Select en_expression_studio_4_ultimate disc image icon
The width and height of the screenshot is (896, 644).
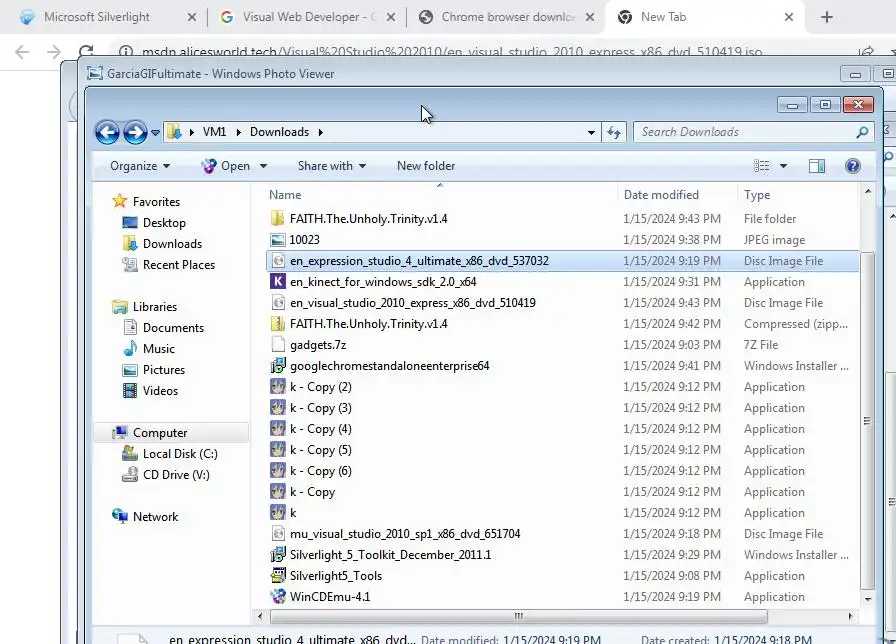click(x=278, y=261)
